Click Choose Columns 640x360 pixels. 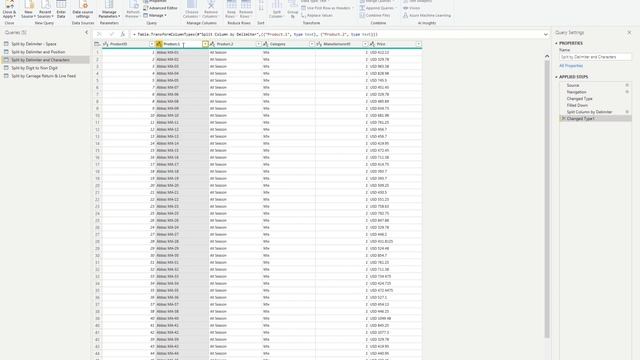(191, 9)
